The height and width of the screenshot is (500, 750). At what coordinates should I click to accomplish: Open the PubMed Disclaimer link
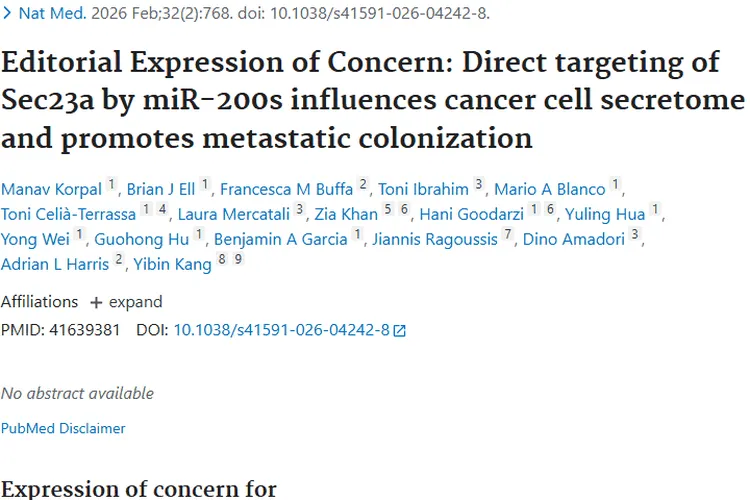(x=63, y=428)
